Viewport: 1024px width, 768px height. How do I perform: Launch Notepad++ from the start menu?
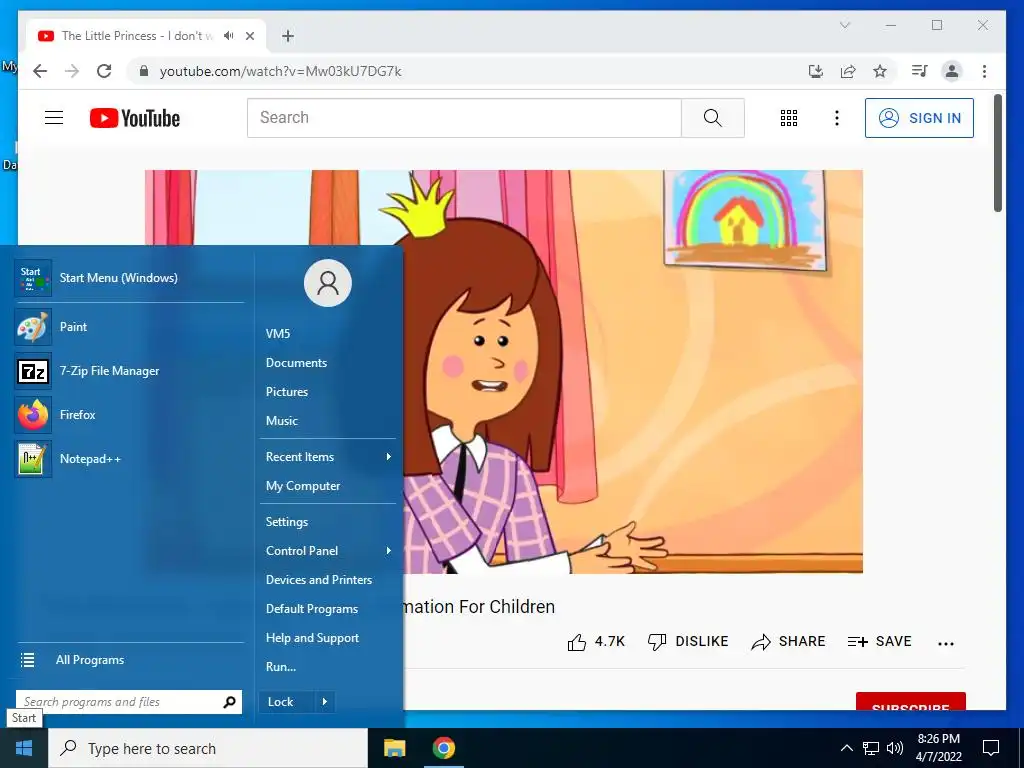coord(129,458)
